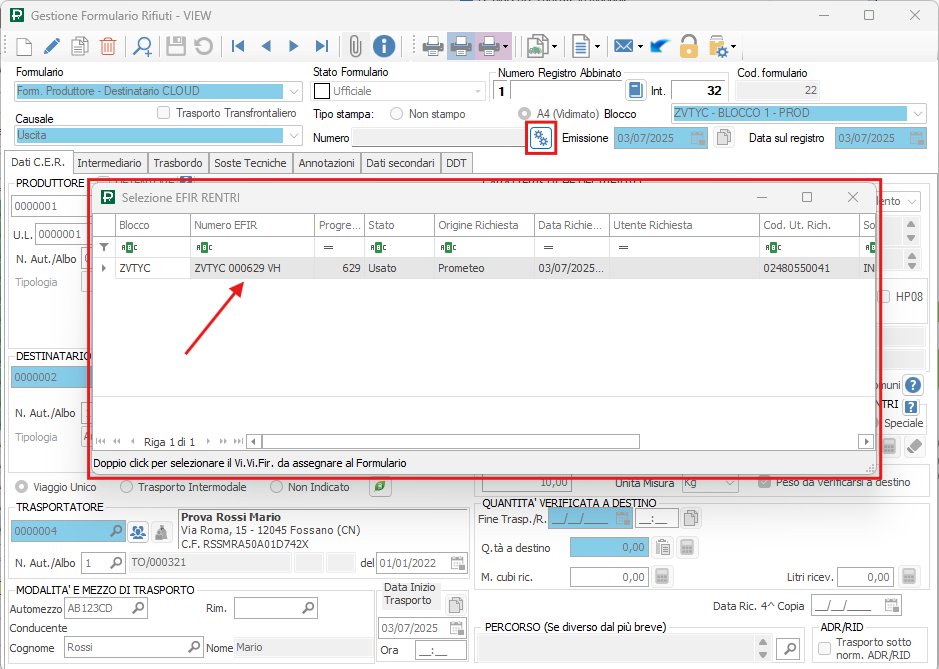Select the Non stampo radio option
Screen dimensions: 939x669
(x=397, y=114)
